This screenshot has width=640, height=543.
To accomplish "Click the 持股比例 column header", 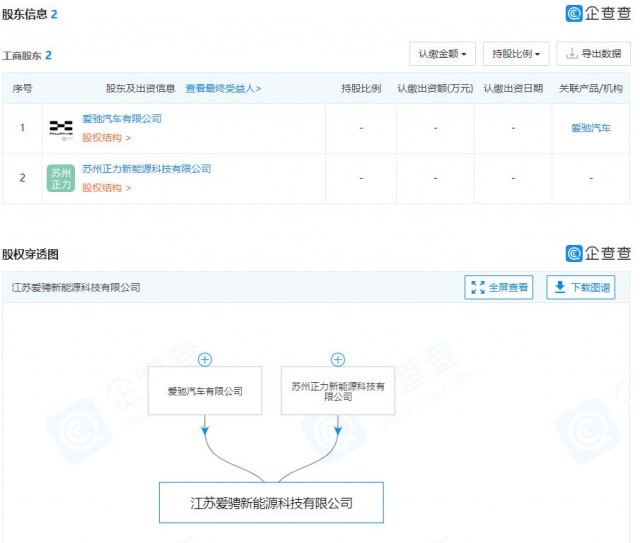I will coord(361,88).
